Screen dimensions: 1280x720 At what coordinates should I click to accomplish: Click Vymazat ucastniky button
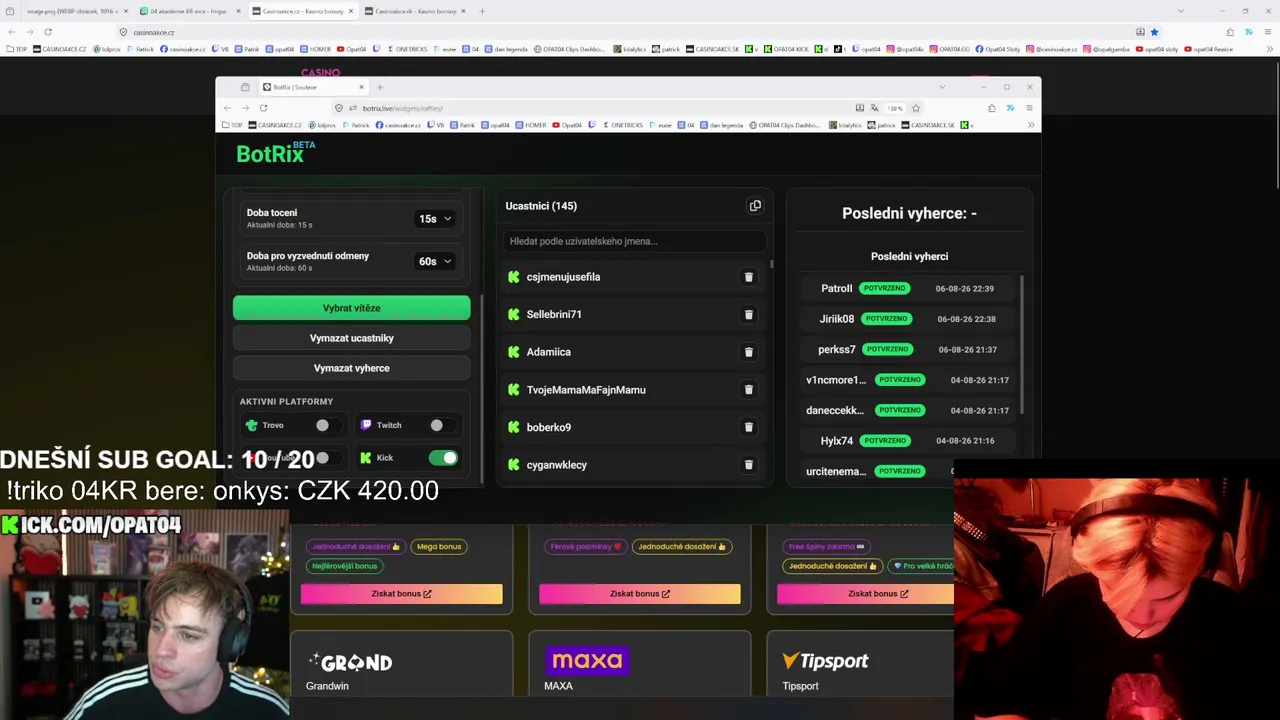[352, 338]
